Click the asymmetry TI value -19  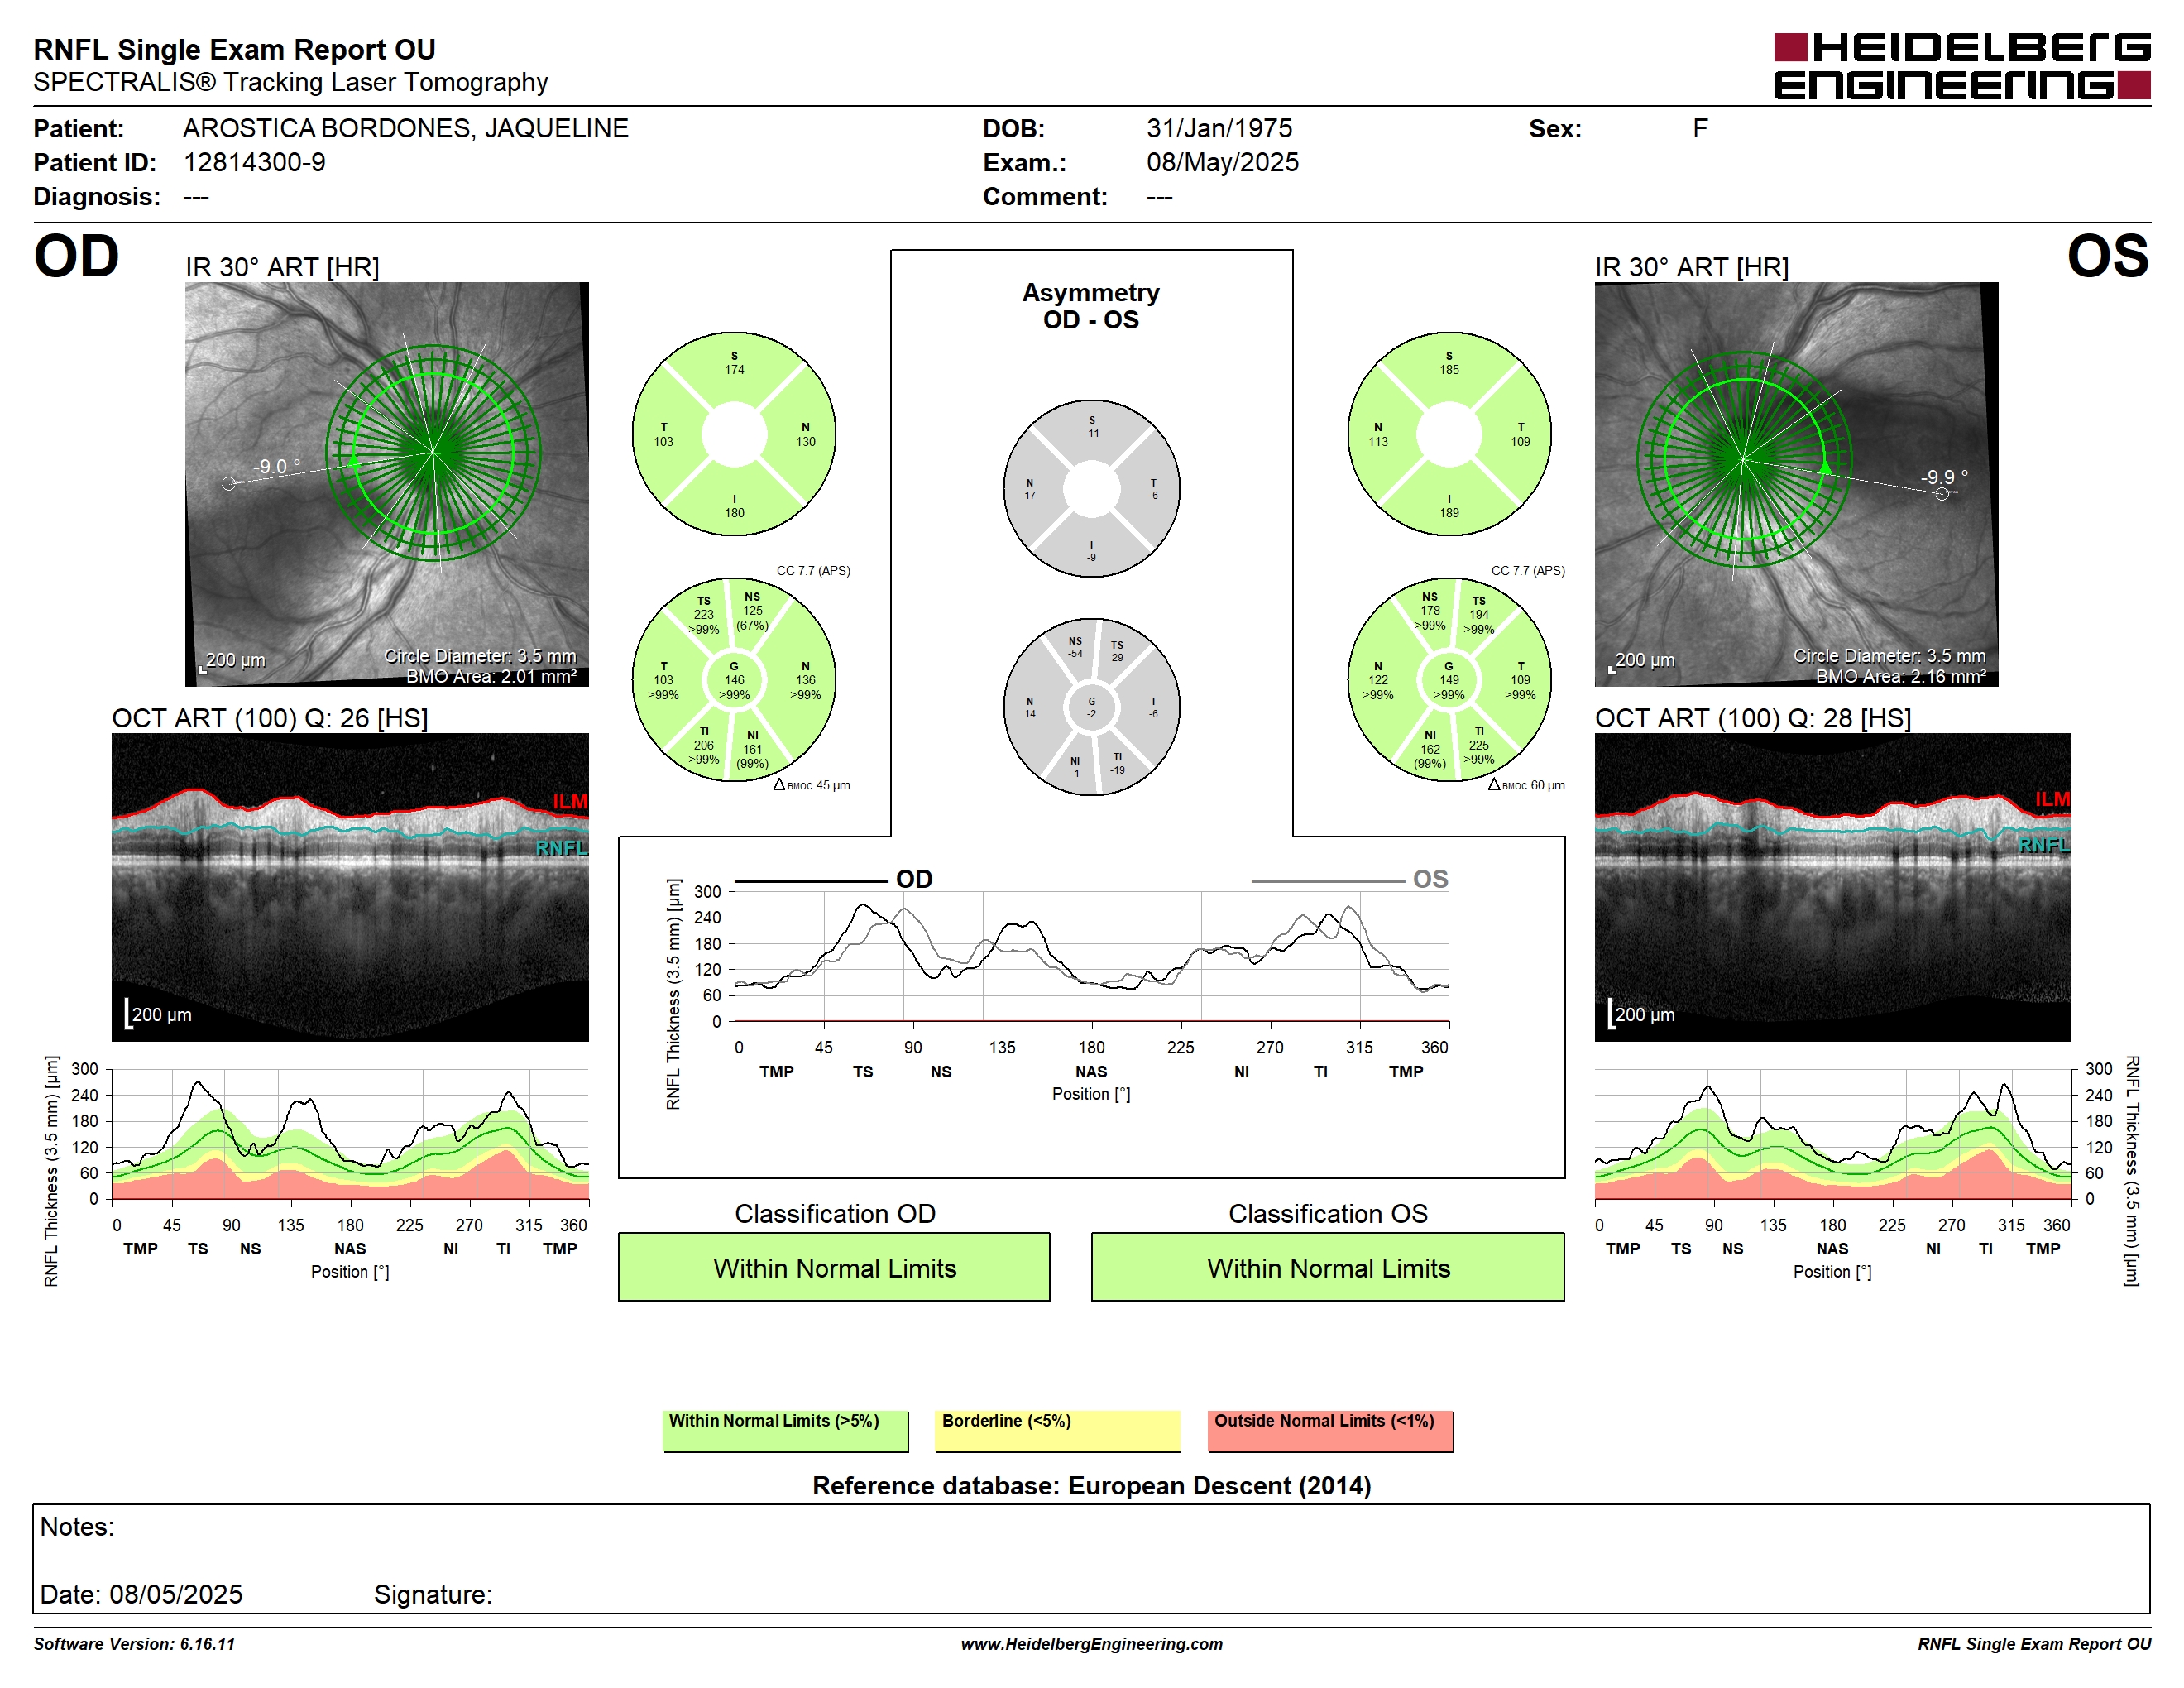[1117, 770]
